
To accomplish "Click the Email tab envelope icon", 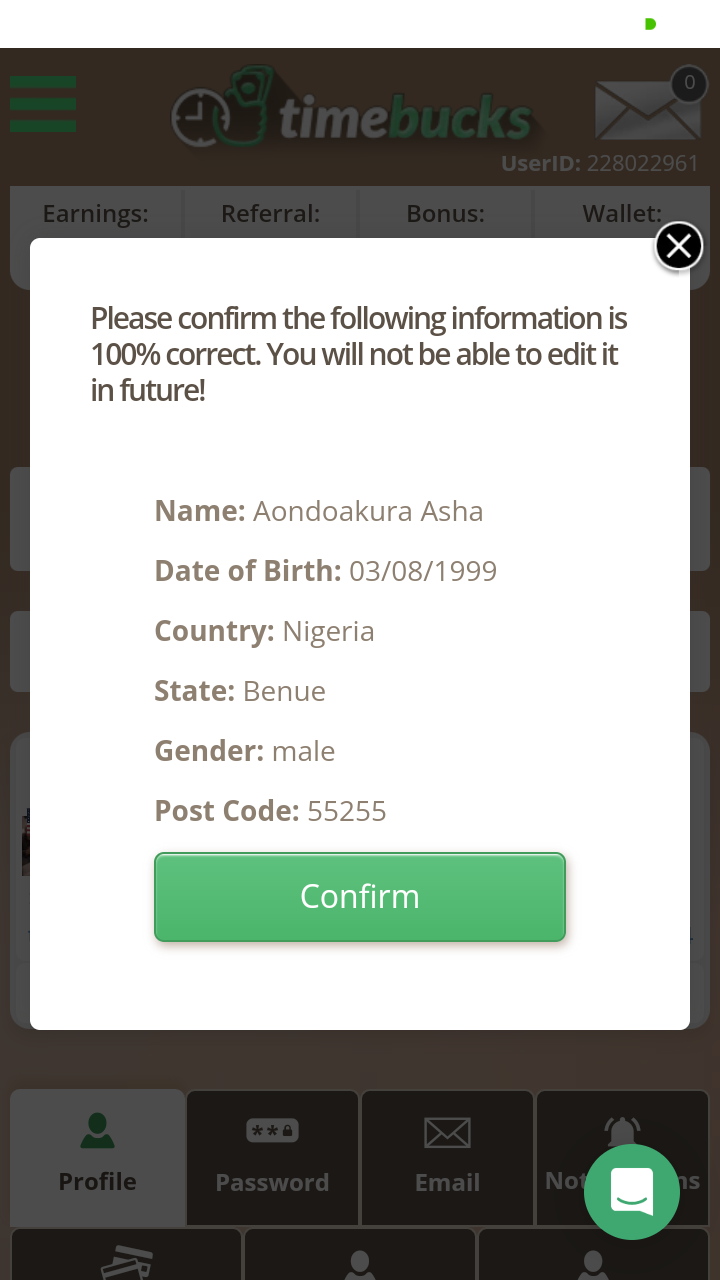I will tap(447, 1133).
